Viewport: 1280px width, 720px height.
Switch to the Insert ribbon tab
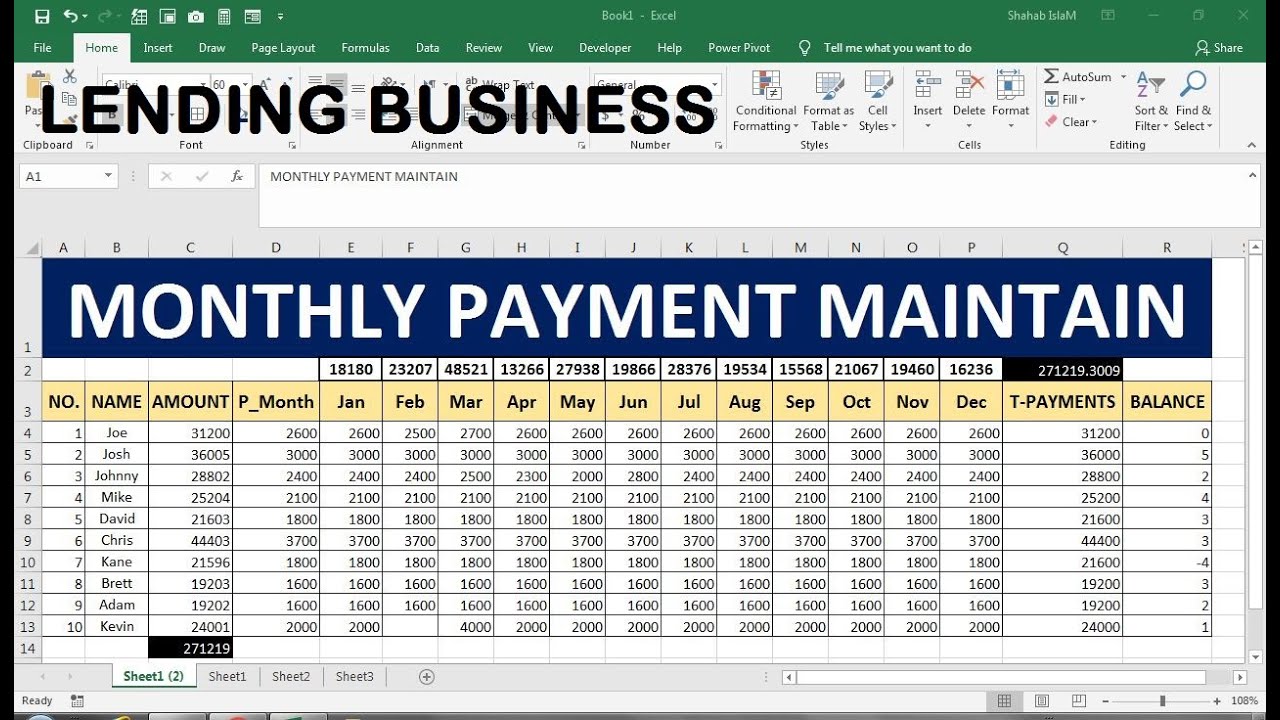point(158,48)
